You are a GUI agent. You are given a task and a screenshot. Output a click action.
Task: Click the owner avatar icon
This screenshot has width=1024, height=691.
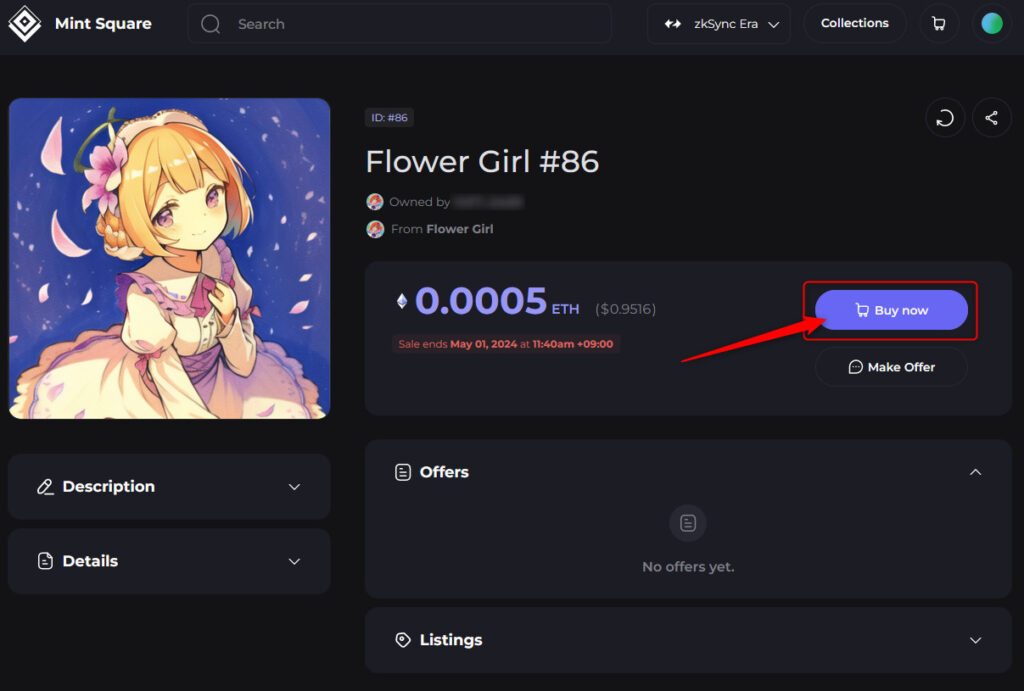point(375,202)
